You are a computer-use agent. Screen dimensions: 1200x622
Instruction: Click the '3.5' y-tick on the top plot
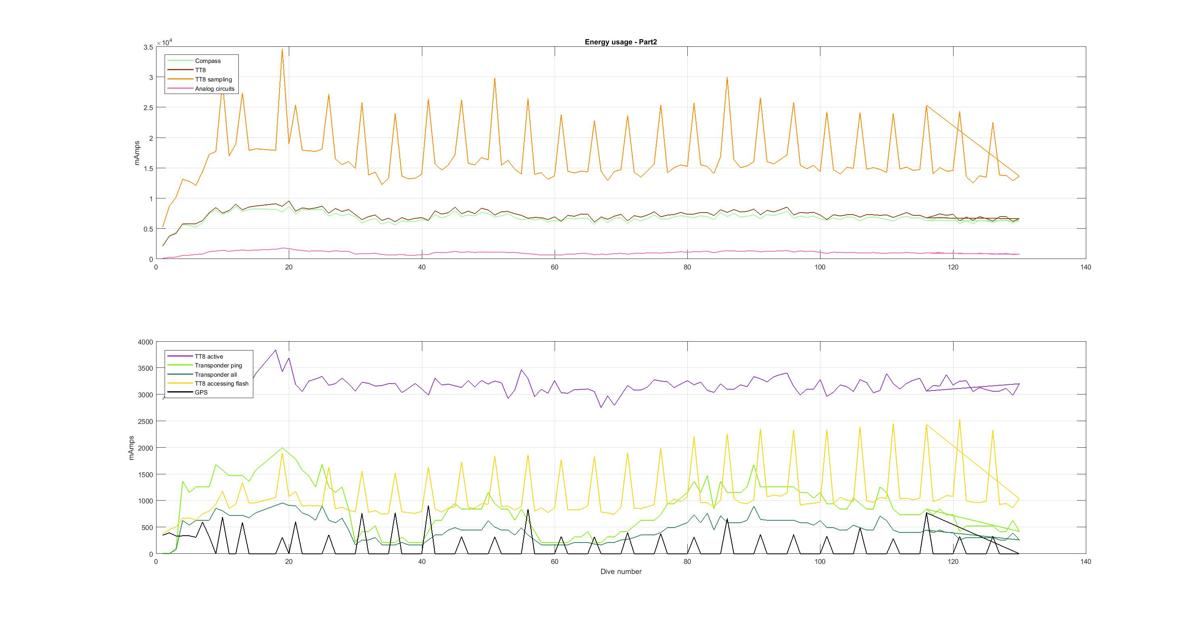(147, 47)
